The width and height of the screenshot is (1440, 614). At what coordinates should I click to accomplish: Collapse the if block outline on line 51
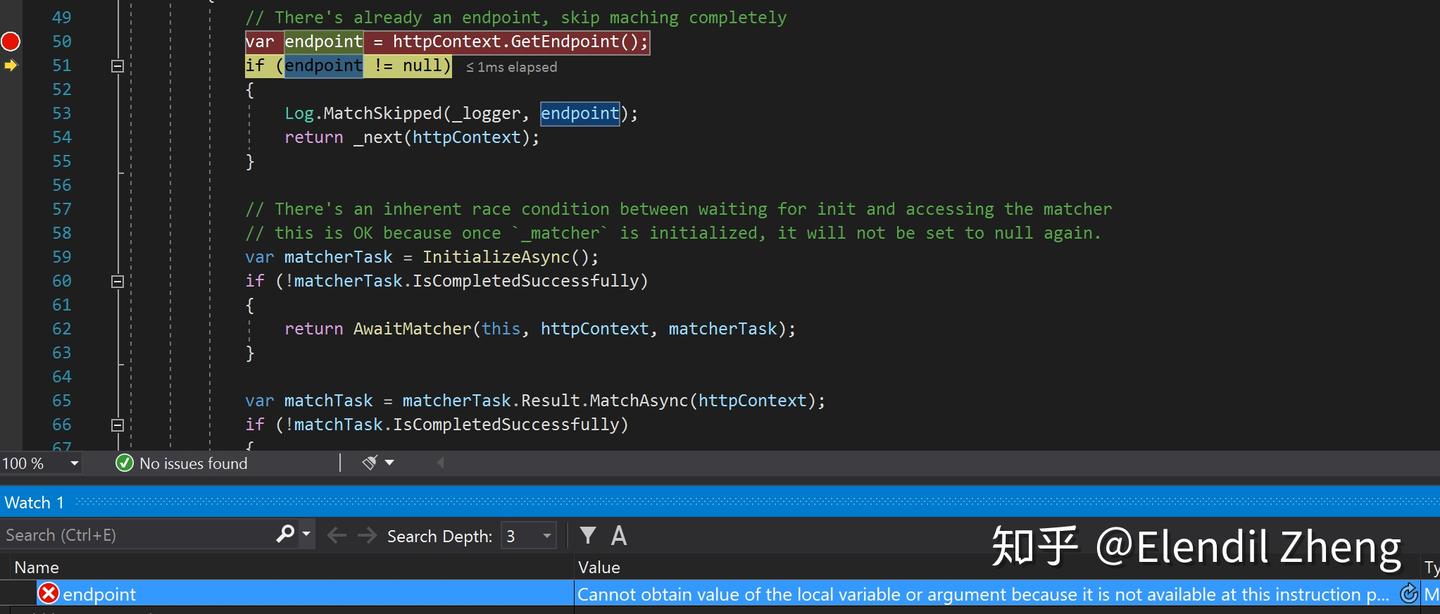117,65
